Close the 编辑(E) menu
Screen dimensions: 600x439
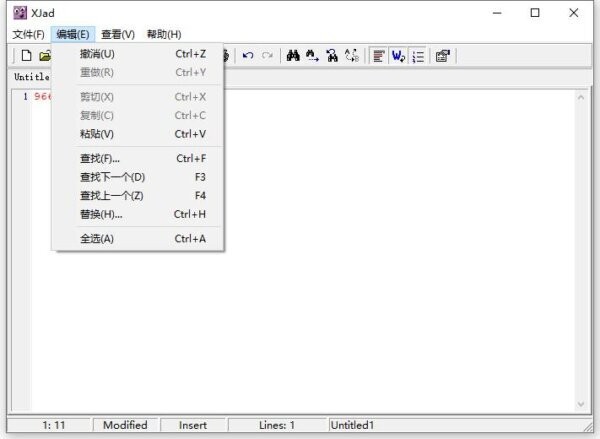[73, 34]
